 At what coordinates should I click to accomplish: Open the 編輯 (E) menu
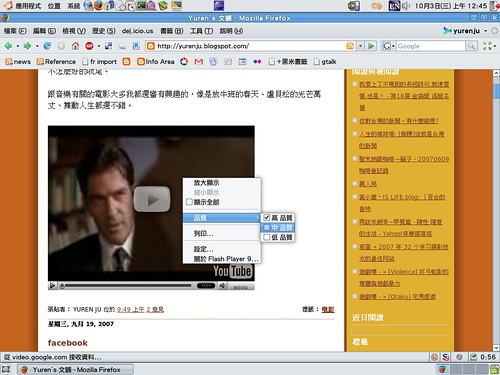[44, 31]
